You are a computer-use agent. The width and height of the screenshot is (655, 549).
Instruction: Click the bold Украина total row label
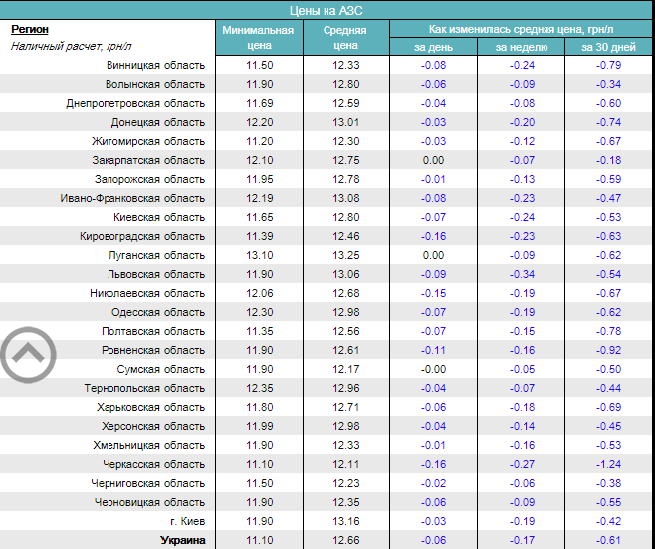tap(182, 540)
